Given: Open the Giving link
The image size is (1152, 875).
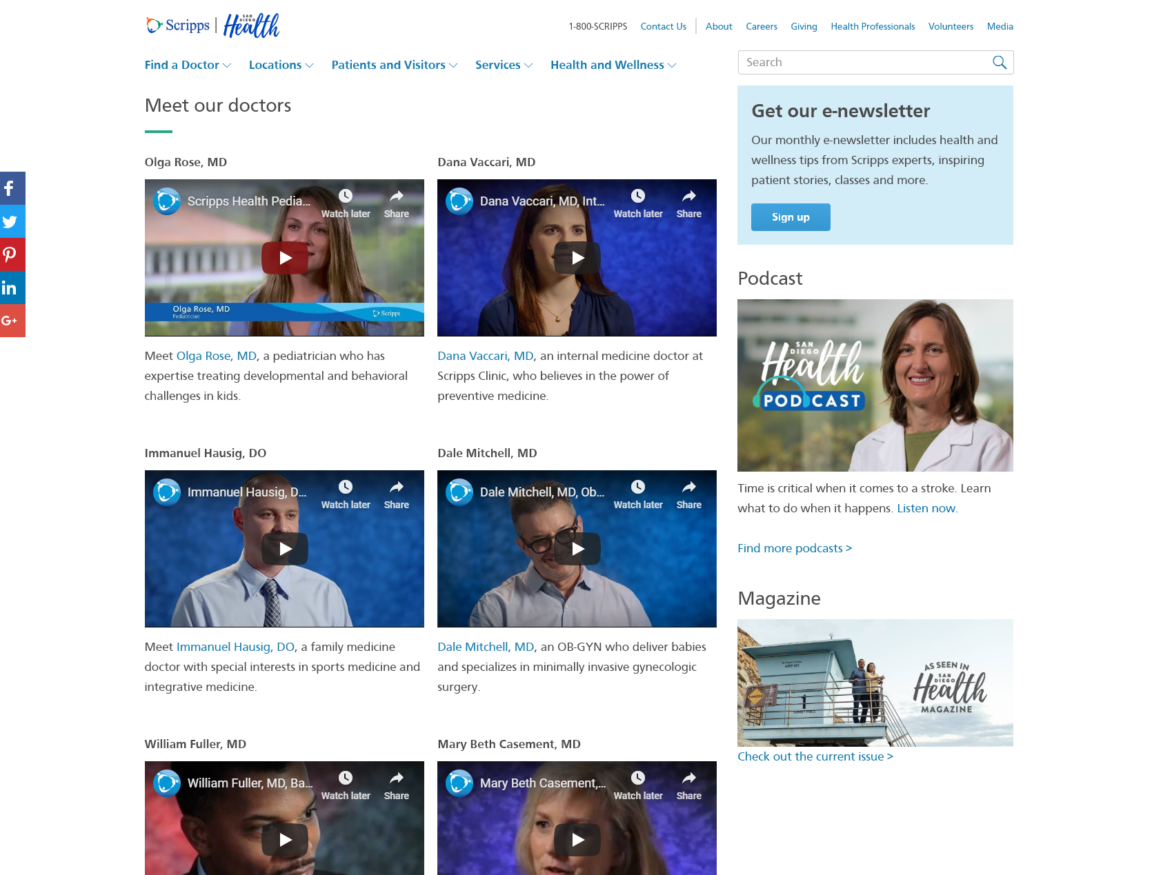Looking at the screenshot, I should (804, 26).
